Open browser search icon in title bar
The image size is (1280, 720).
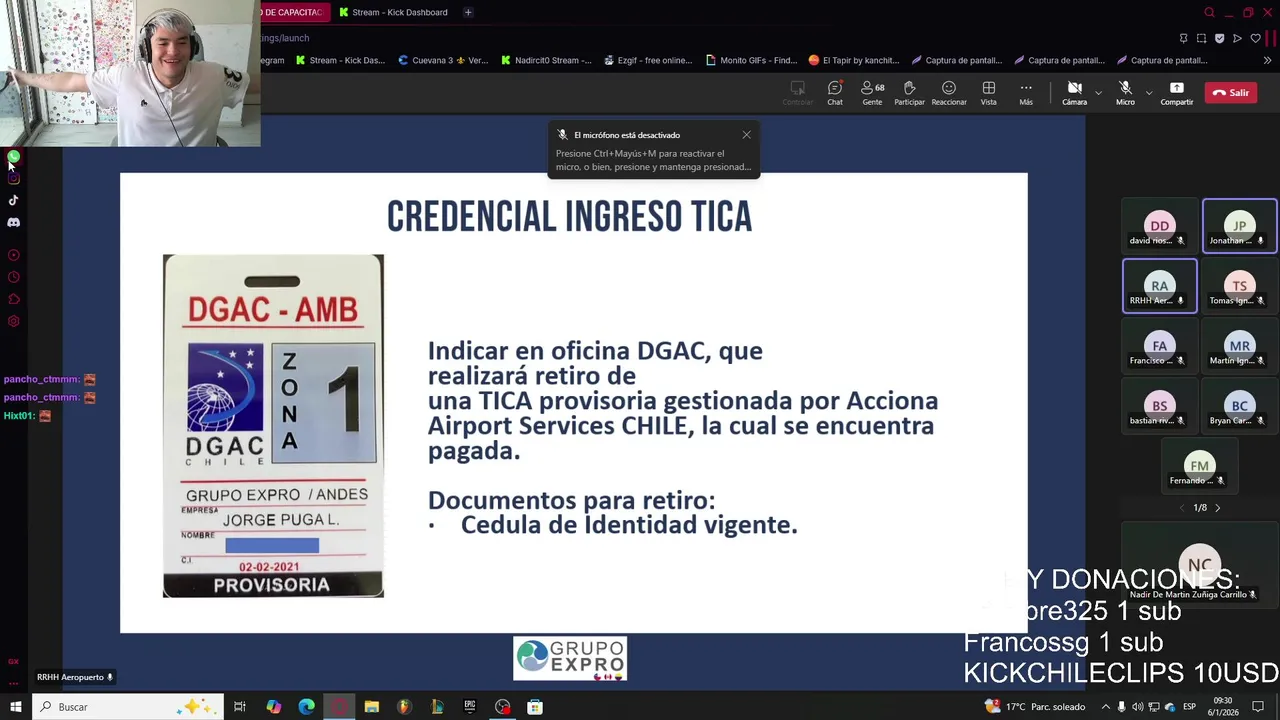pos(1209,12)
